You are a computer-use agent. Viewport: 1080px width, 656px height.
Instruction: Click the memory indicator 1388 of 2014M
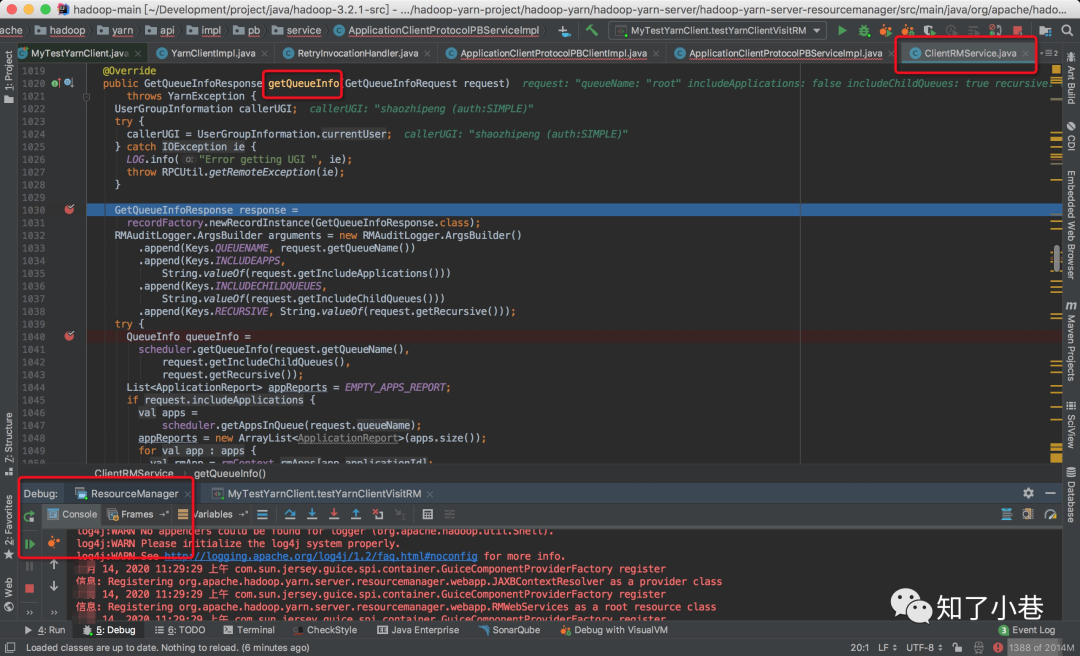point(1041,648)
